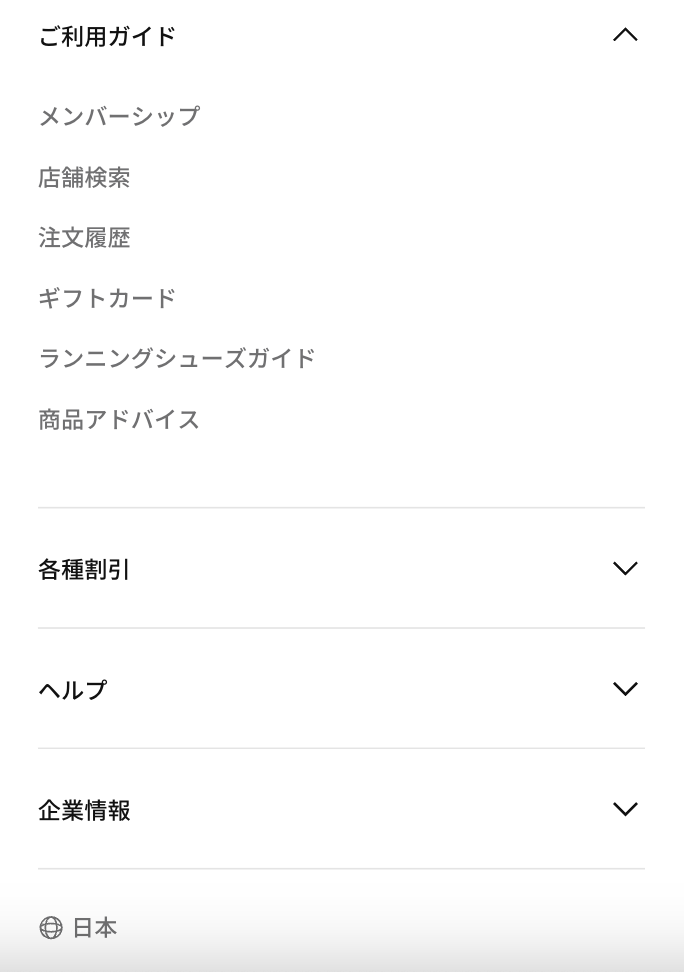Screen dimensions: 684x972
Task: Open the メンバーシップ link
Action: pyautogui.click(x=119, y=117)
